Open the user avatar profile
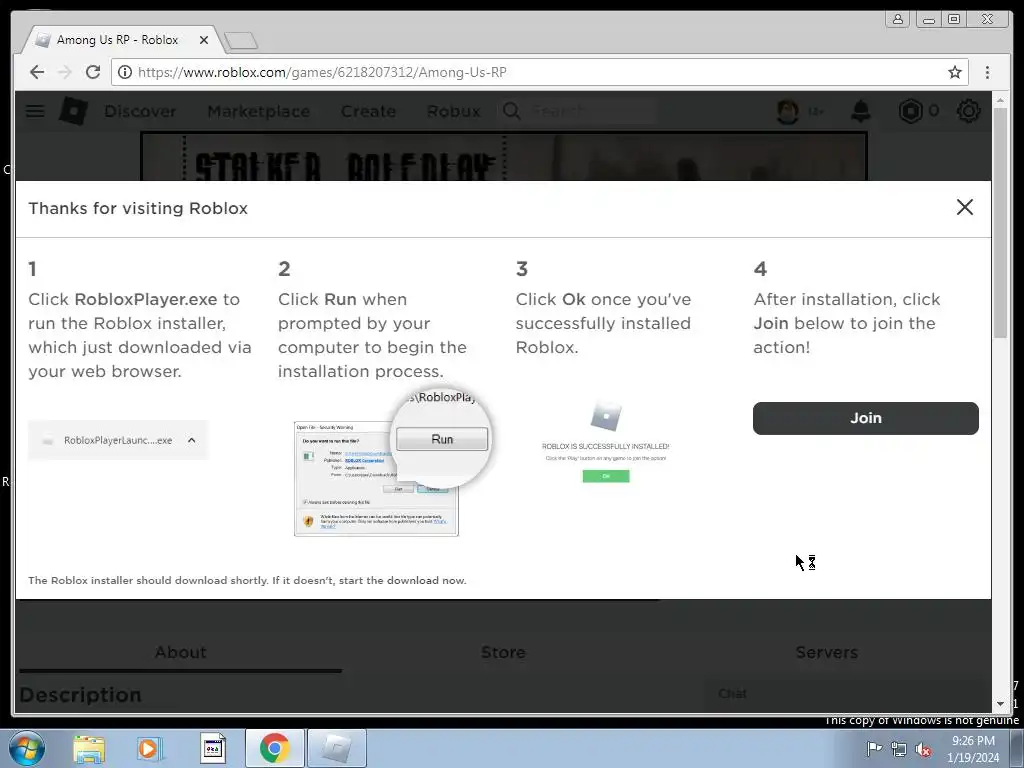 788,112
